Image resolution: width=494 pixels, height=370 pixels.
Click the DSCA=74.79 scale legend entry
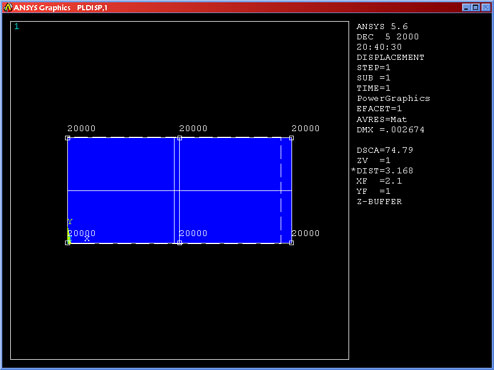[385, 150]
